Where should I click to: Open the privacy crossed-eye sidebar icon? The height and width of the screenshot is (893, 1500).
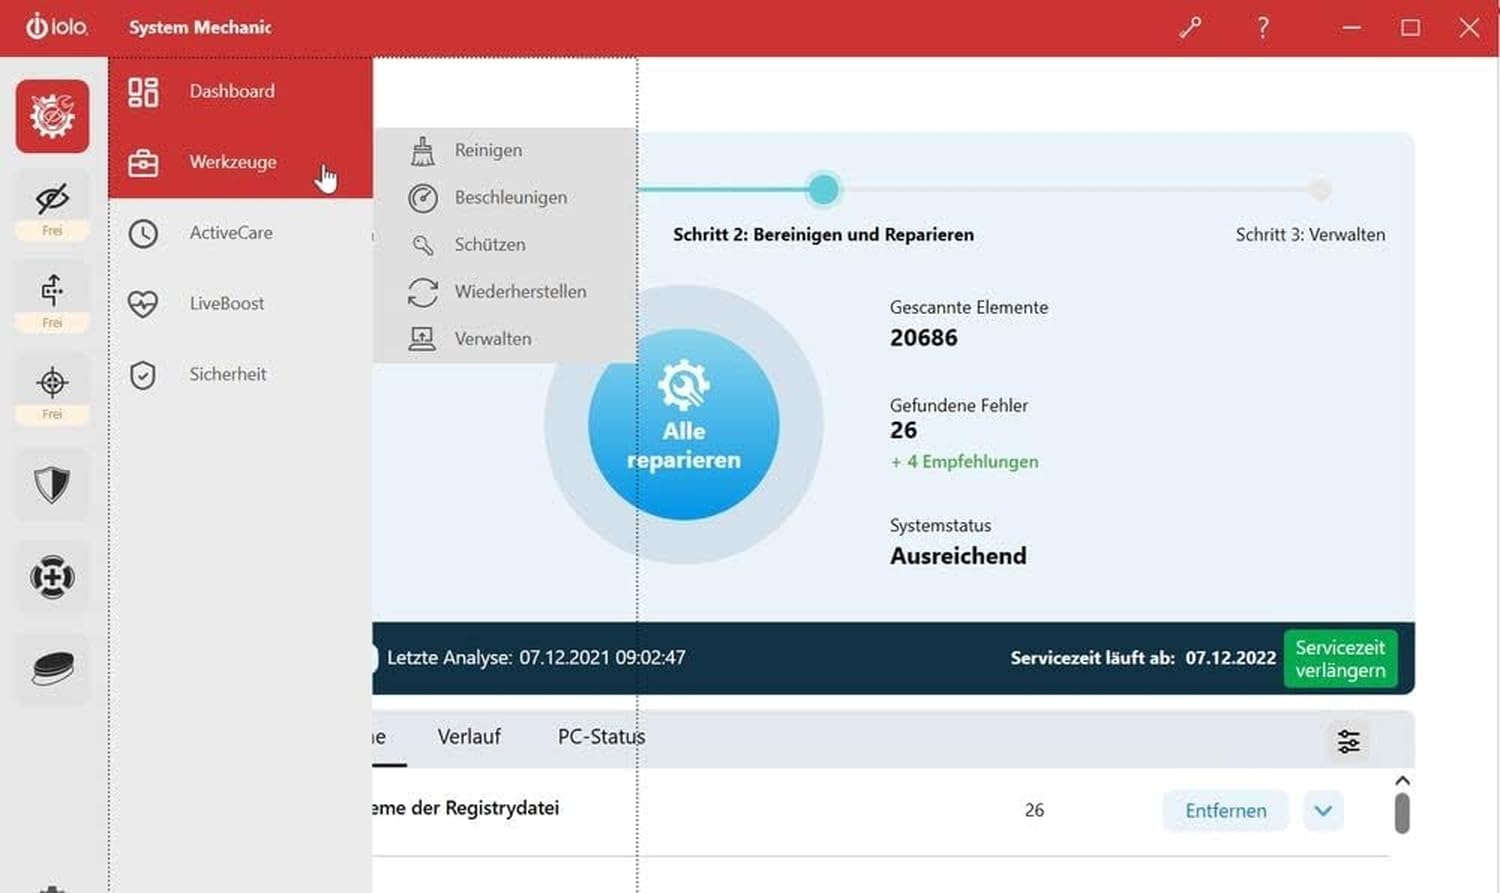52,198
